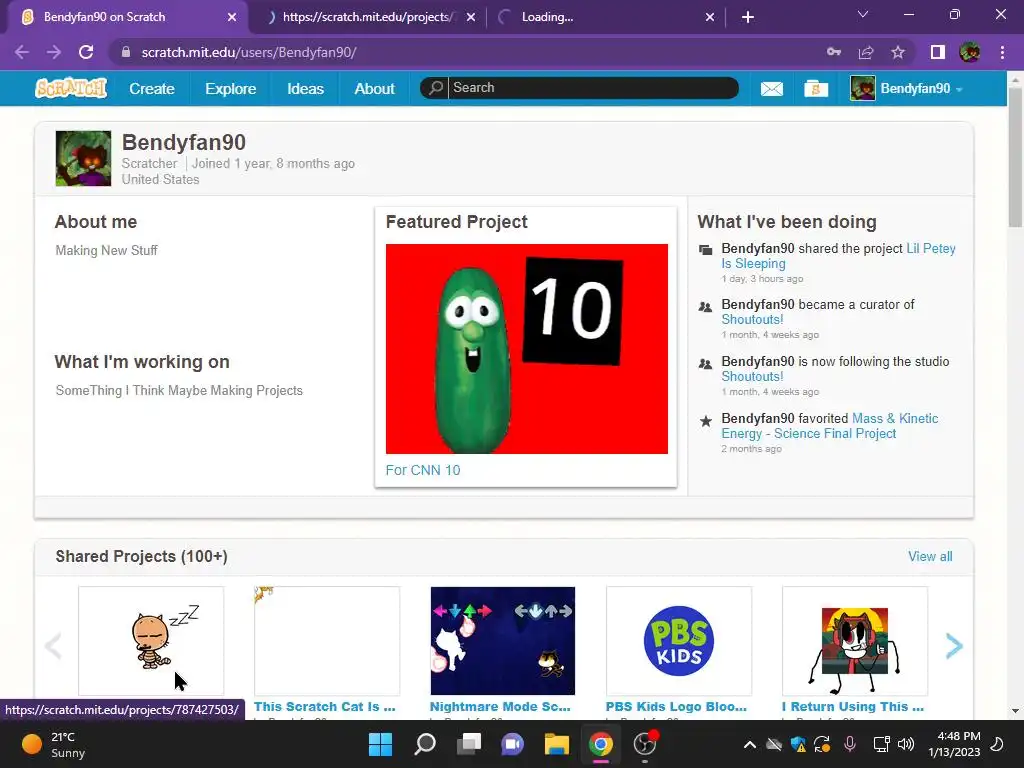1024x768 pixels.
Task: Open the clock showing 4:48 PM 1/13/2023
Action: tap(954, 744)
